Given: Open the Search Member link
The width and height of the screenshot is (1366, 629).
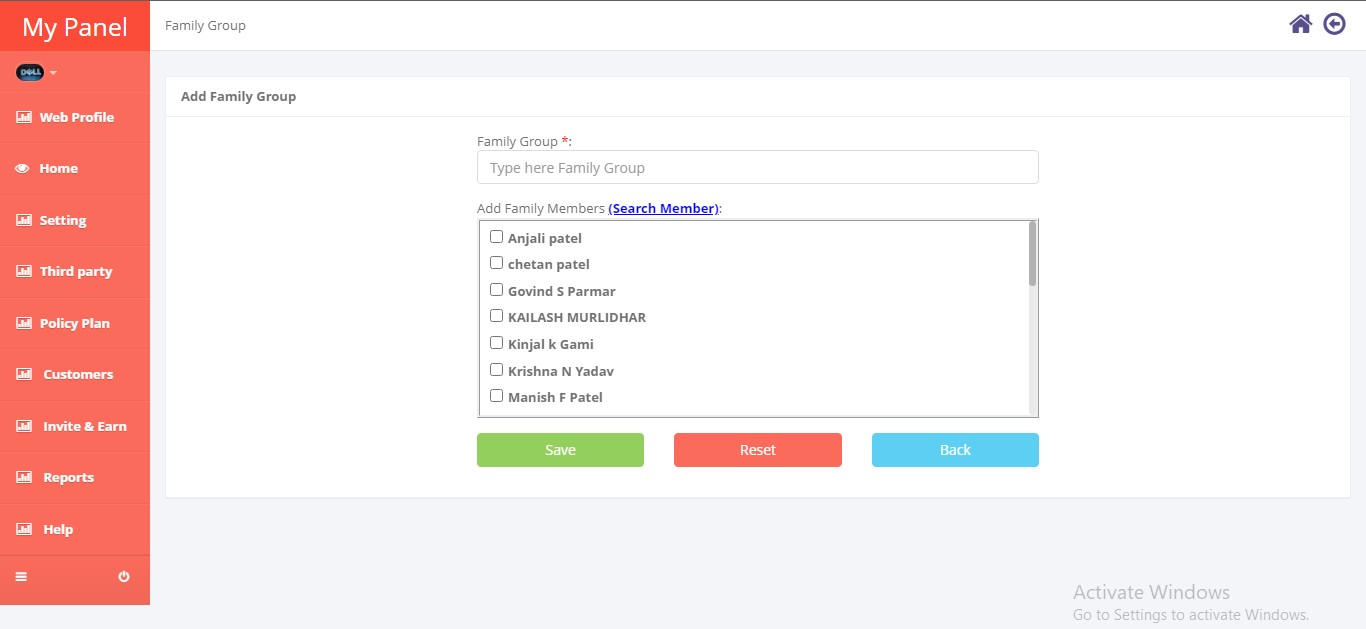Looking at the screenshot, I should point(664,208).
